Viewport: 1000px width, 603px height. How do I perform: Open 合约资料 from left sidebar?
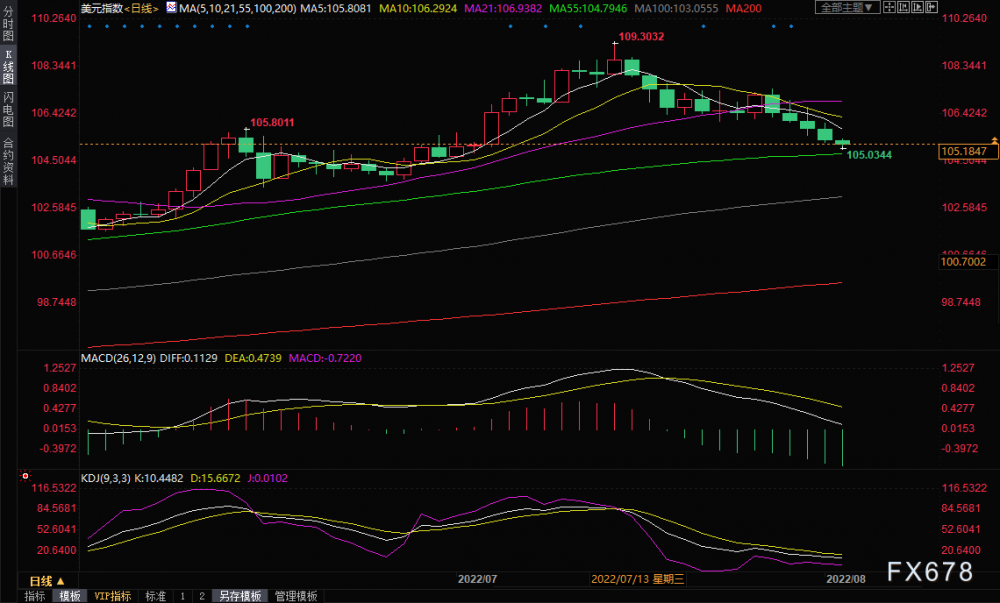8,161
